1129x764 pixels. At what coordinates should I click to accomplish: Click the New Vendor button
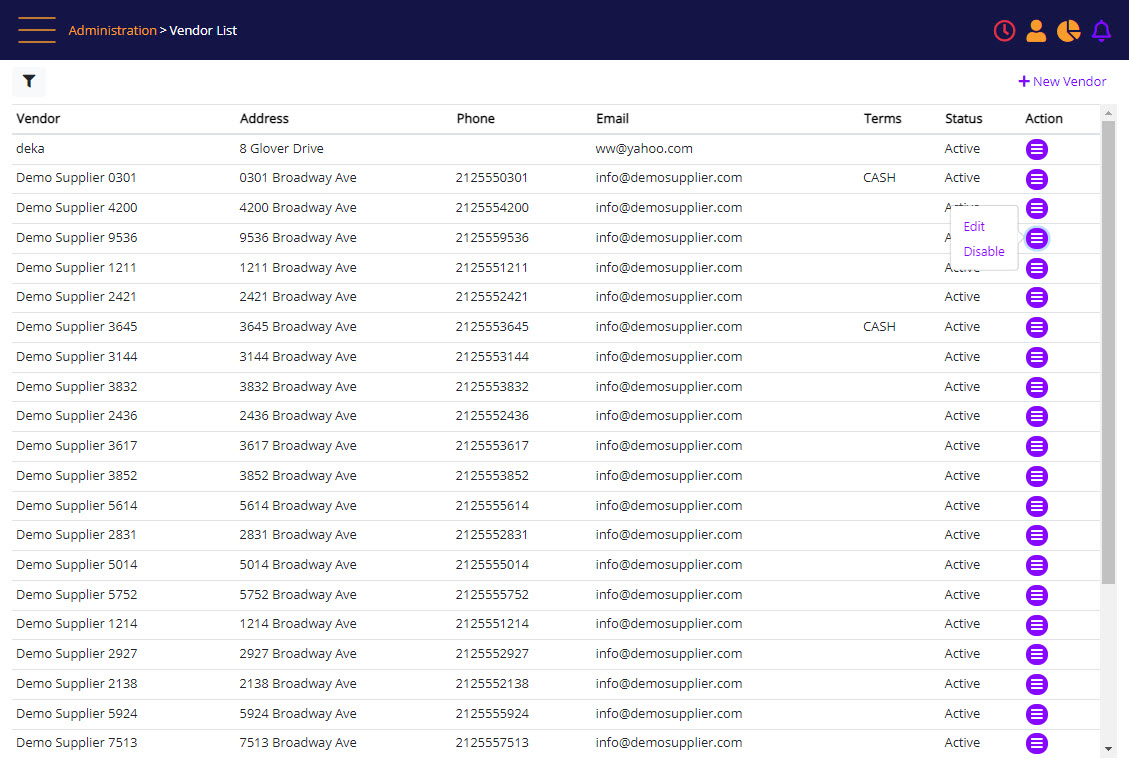[1062, 81]
